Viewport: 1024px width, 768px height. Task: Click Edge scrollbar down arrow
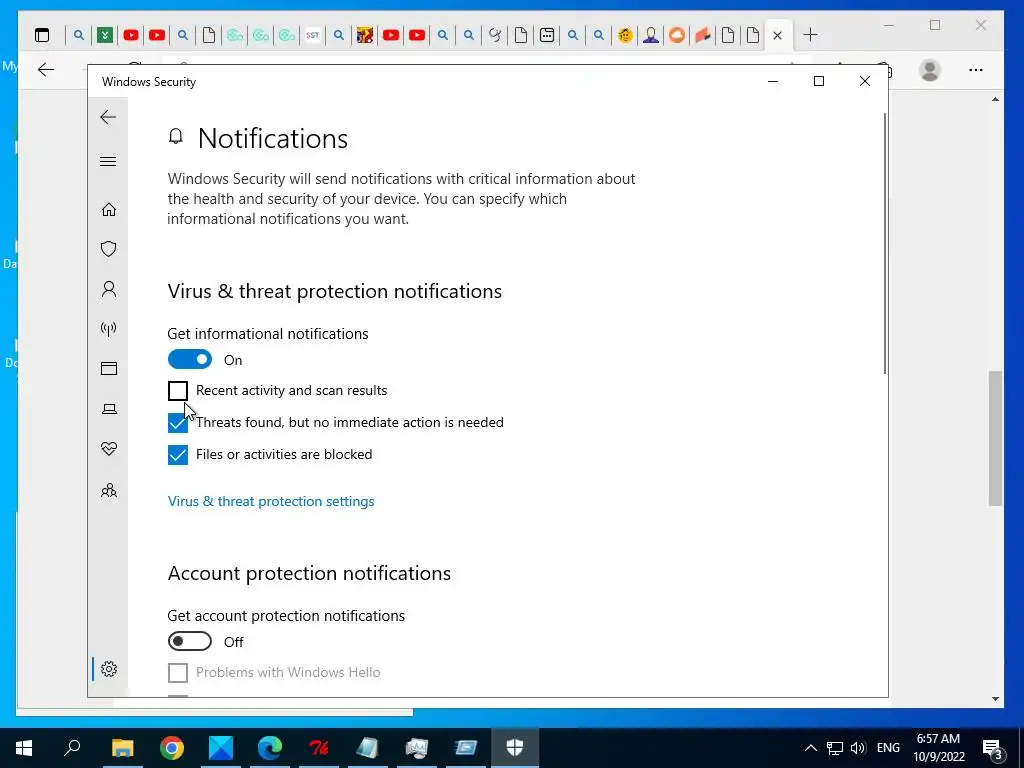[995, 699]
